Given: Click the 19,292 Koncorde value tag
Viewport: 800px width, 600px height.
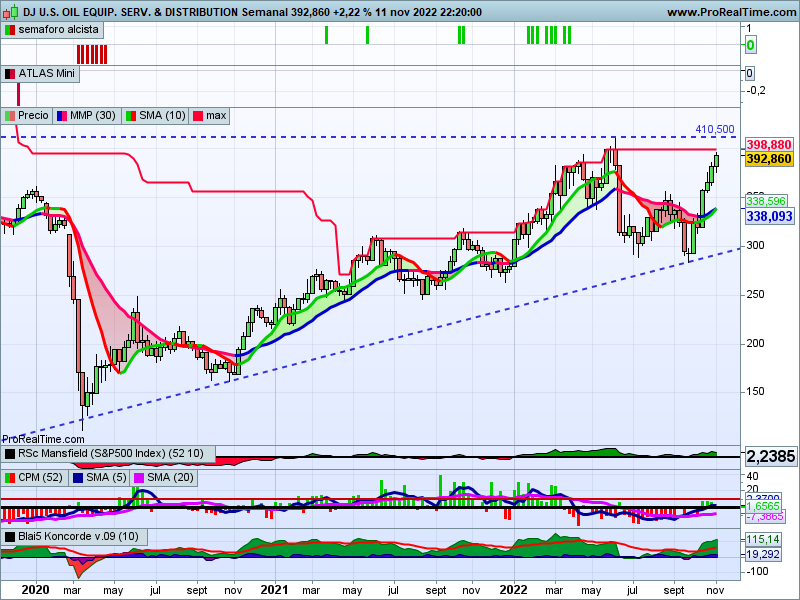Looking at the screenshot, I should [x=763, y=554].
